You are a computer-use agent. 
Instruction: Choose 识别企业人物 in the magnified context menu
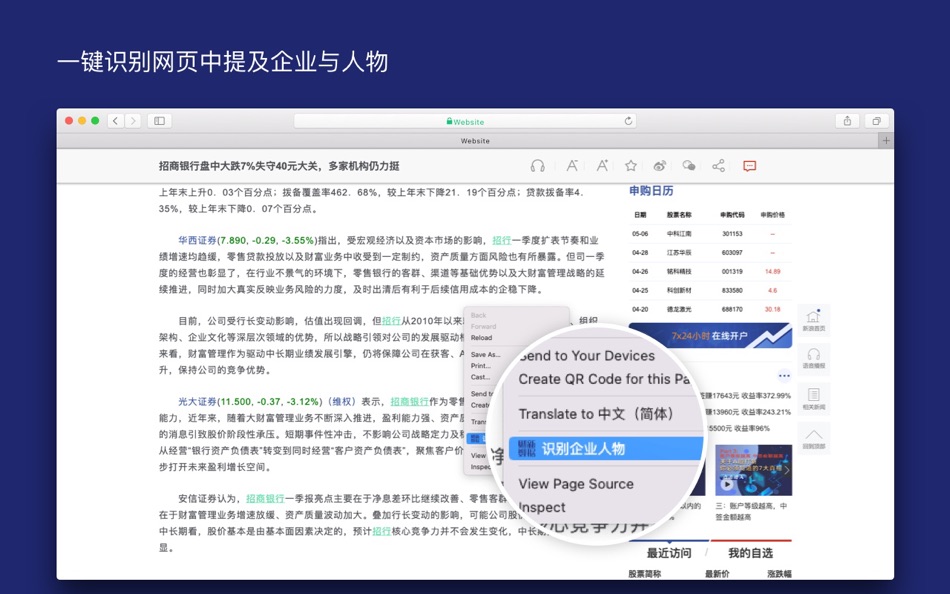click(x=606, y=449)
